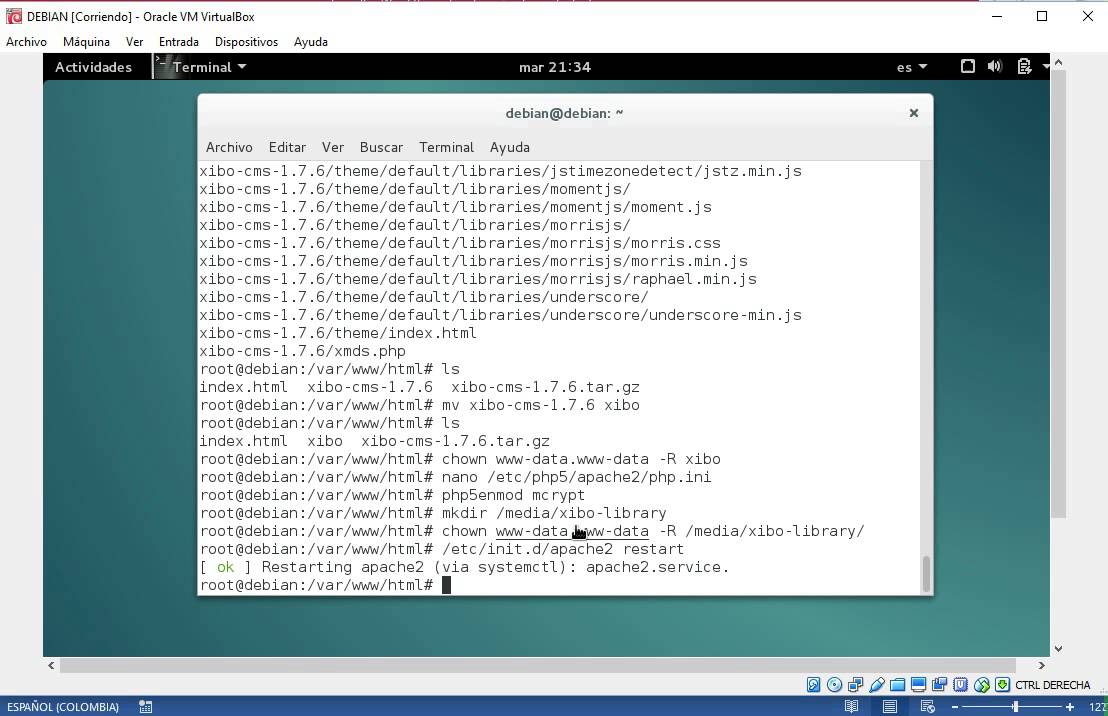Viewport: 1108px width, 716px height.
Task: Click the 'debian@debian: ~' window title
Action: (x=564, y=113)
